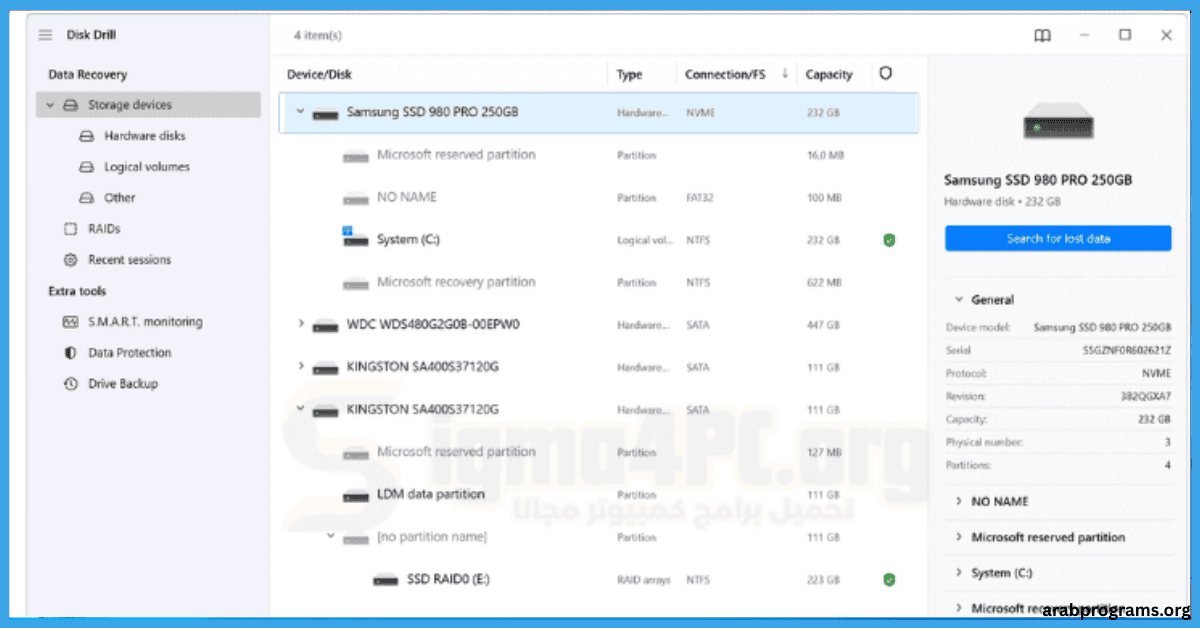Sort by Capacity column header
1200x628 pixels.
click(x=829, y=75)
